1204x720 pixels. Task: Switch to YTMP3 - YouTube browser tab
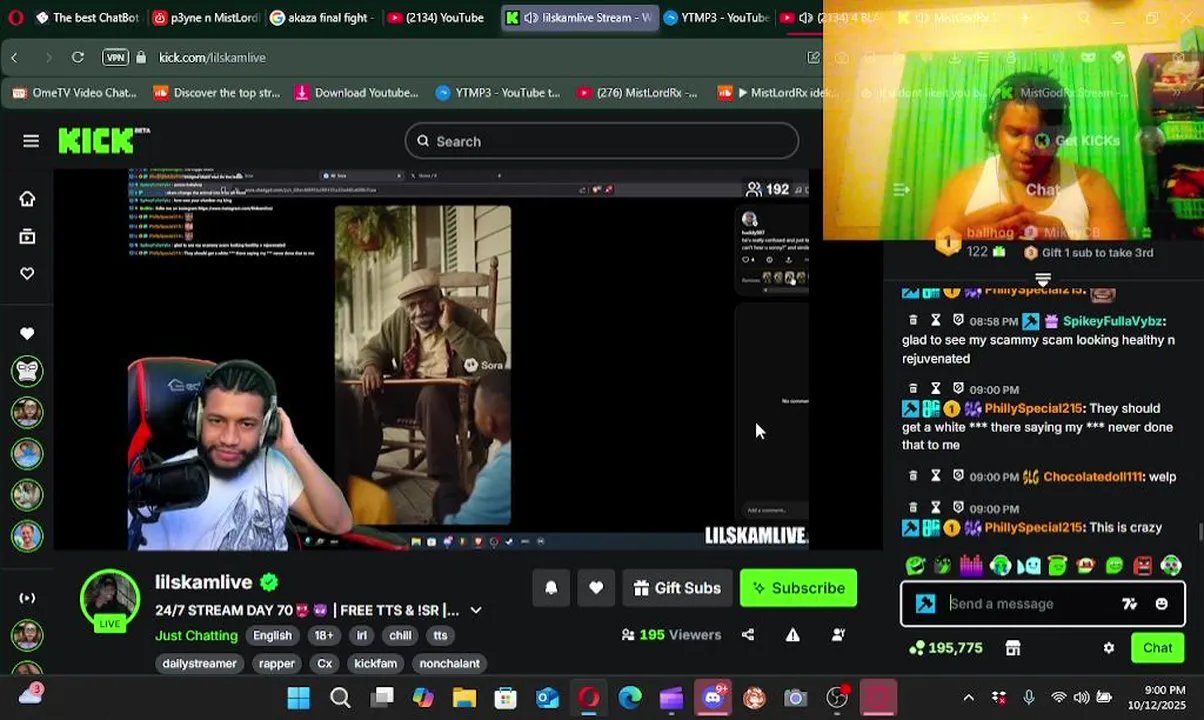tap(717, 17)
